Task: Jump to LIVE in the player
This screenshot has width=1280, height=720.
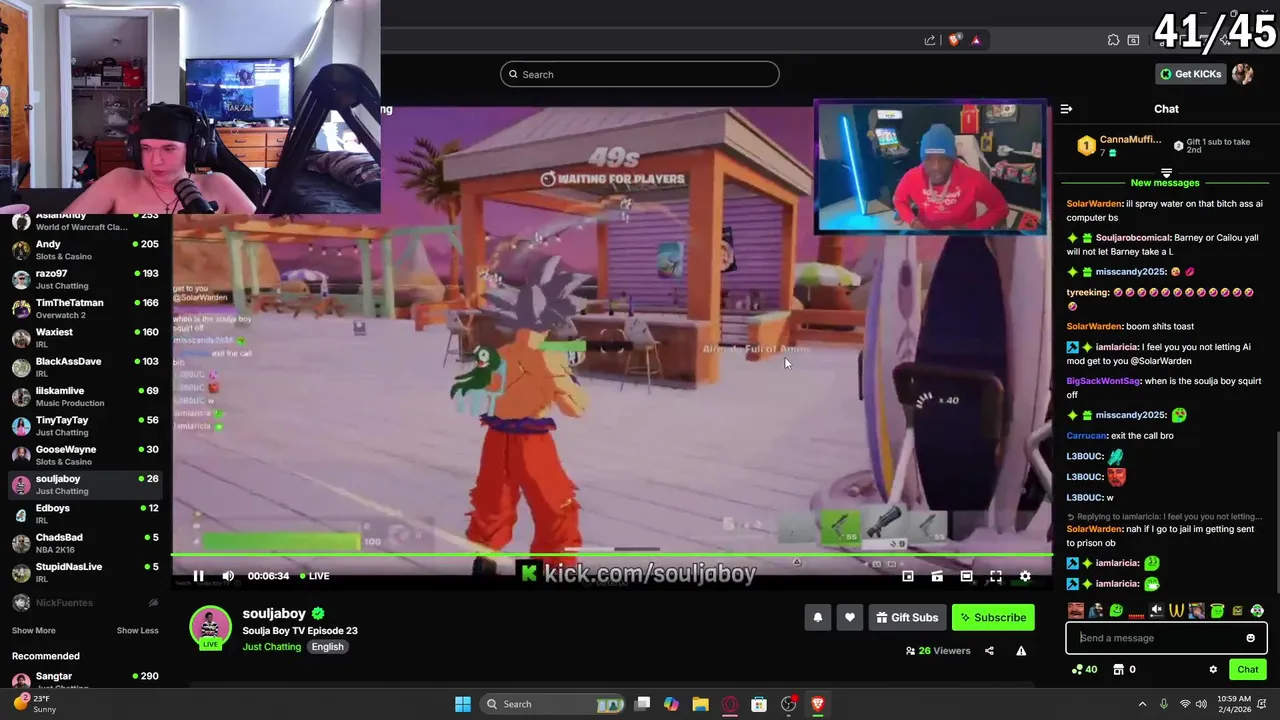Action: click(313, 576)
